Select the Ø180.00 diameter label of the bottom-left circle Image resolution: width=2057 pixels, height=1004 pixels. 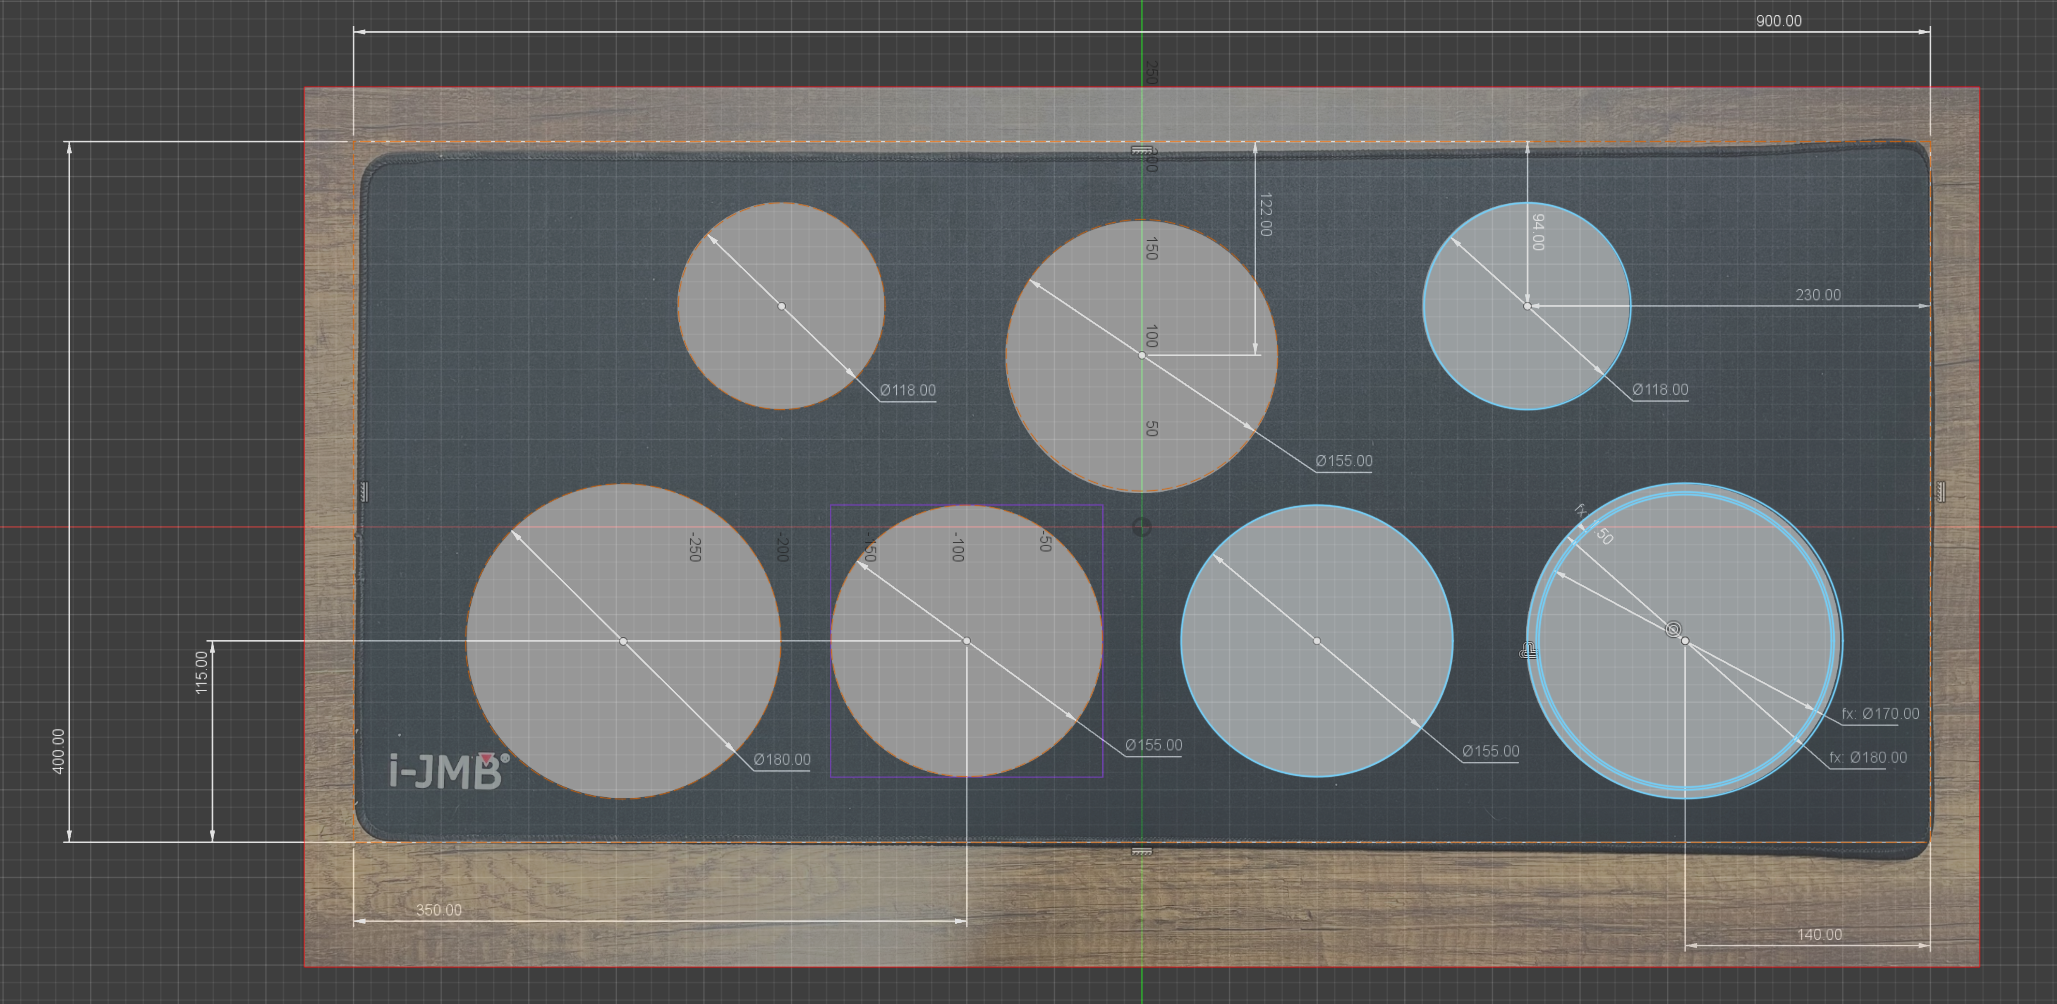(x=782, y=760)
